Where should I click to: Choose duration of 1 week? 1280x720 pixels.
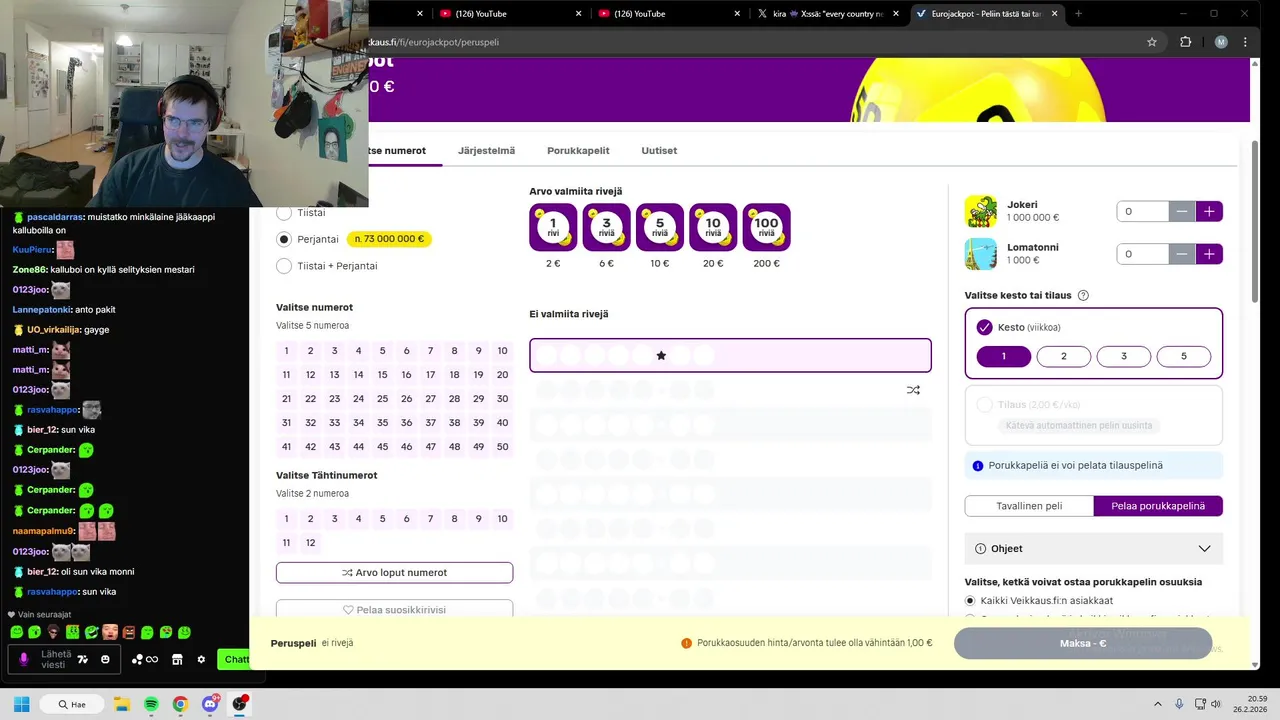click(1003, 356)
